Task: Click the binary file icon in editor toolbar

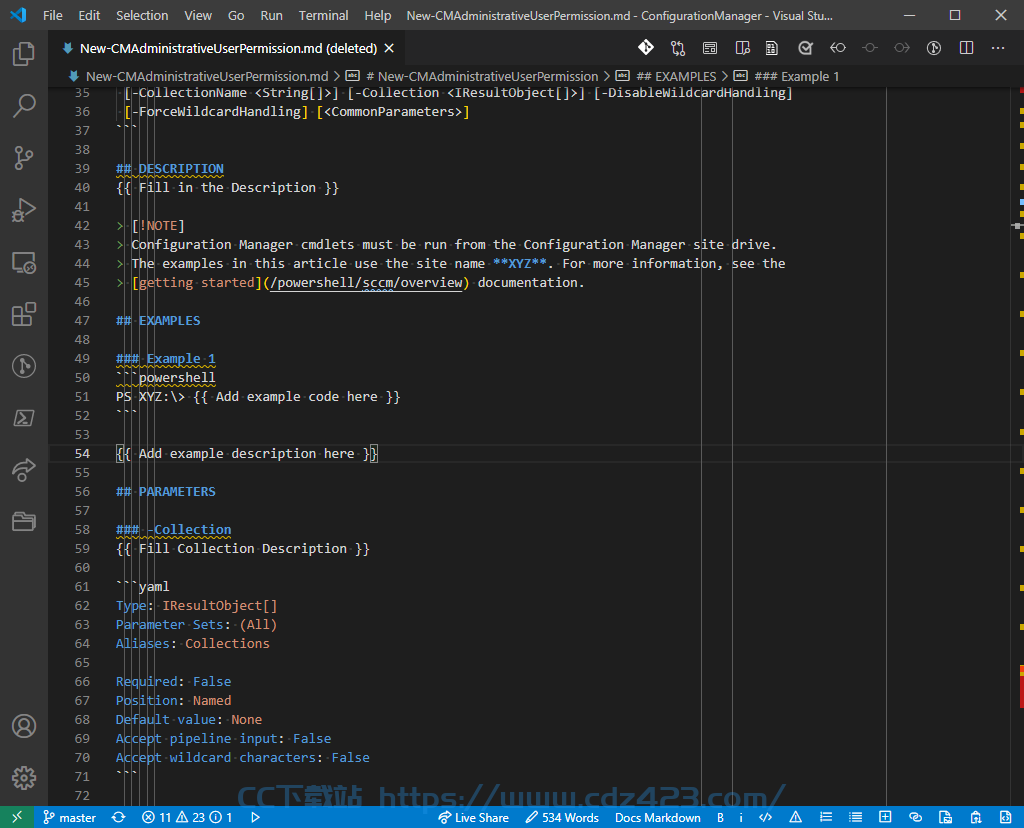Action: click(772, 48)
